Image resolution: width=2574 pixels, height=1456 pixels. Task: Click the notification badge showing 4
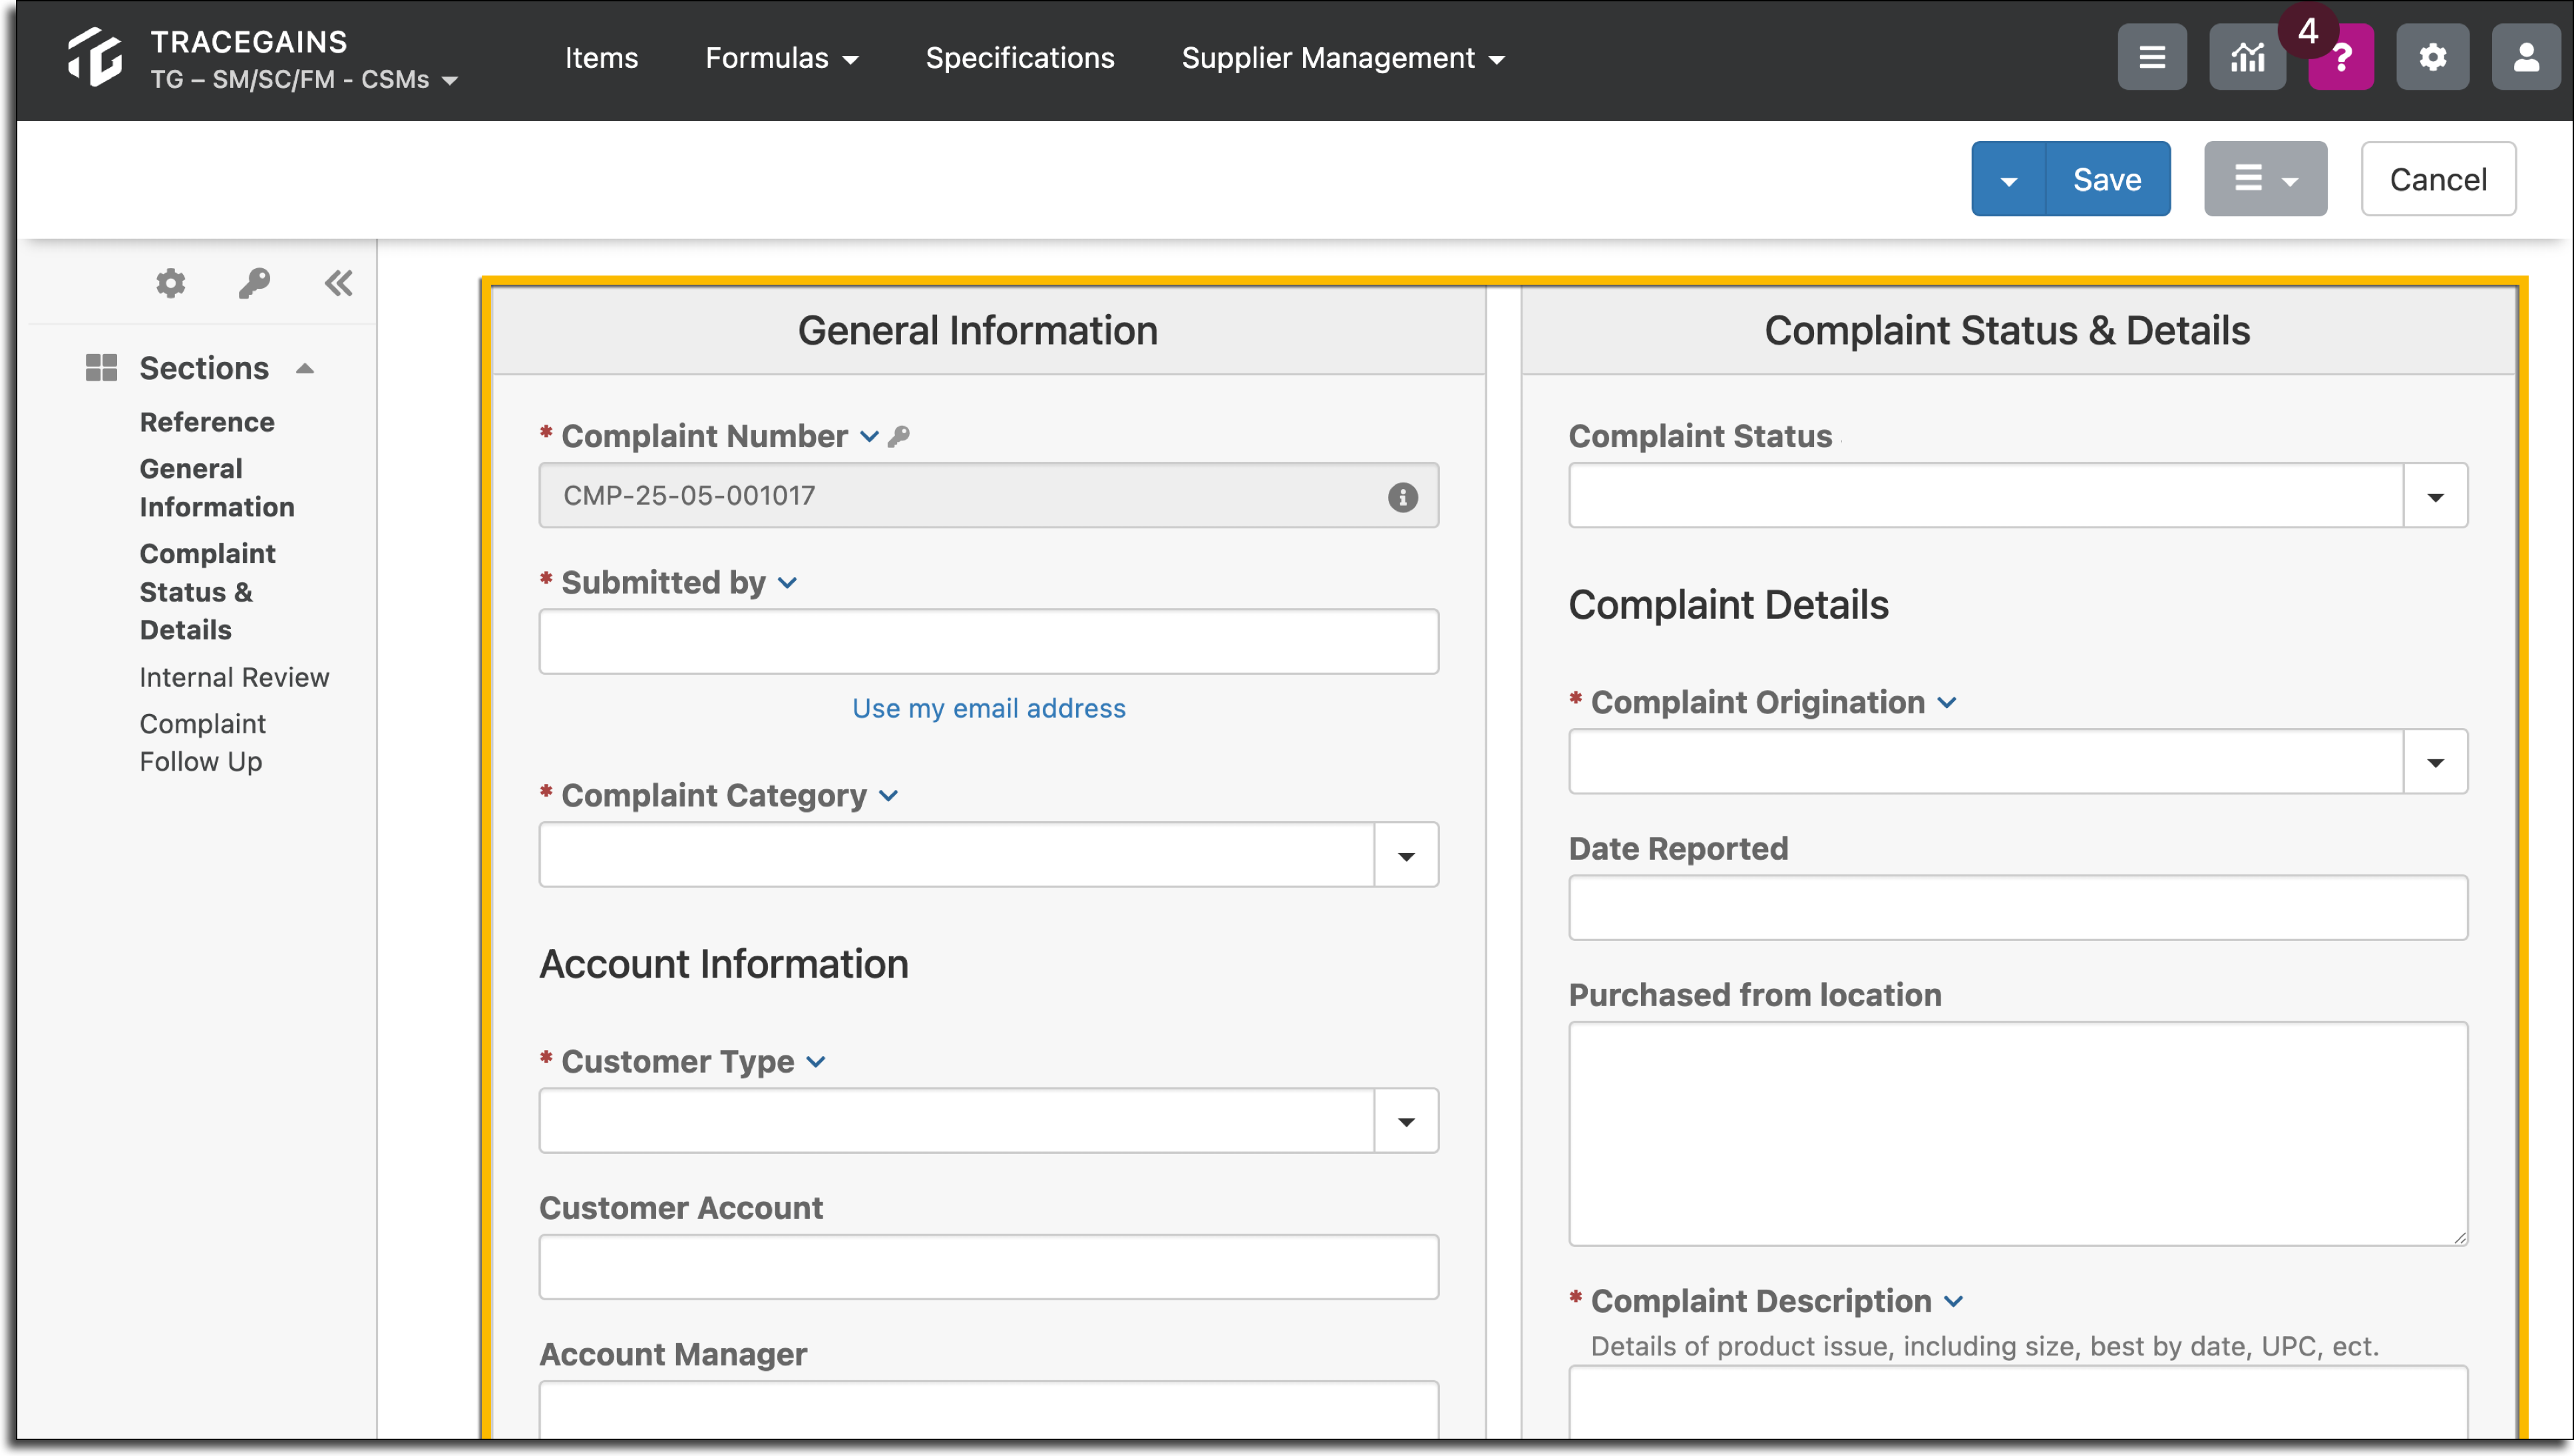(2308, 32)
